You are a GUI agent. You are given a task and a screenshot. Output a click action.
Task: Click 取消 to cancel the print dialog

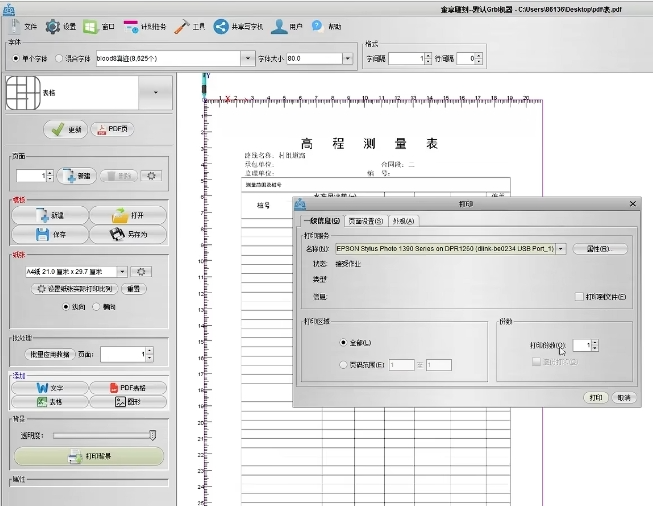tap(623, 397)
